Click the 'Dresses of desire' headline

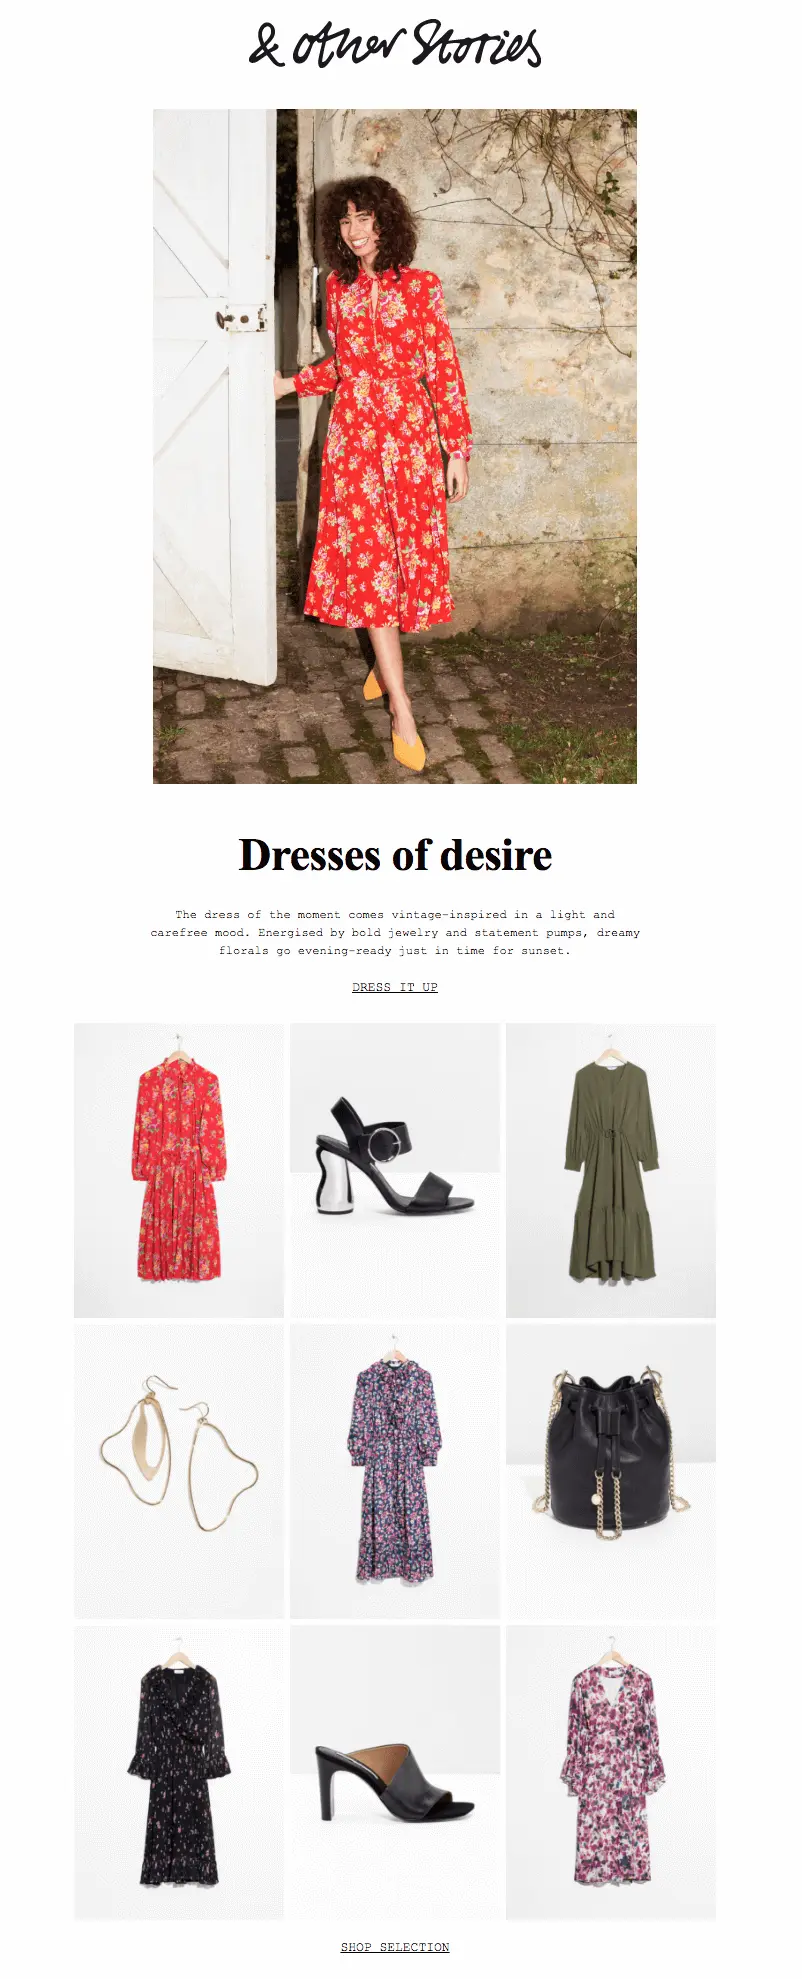click(395, 855)
